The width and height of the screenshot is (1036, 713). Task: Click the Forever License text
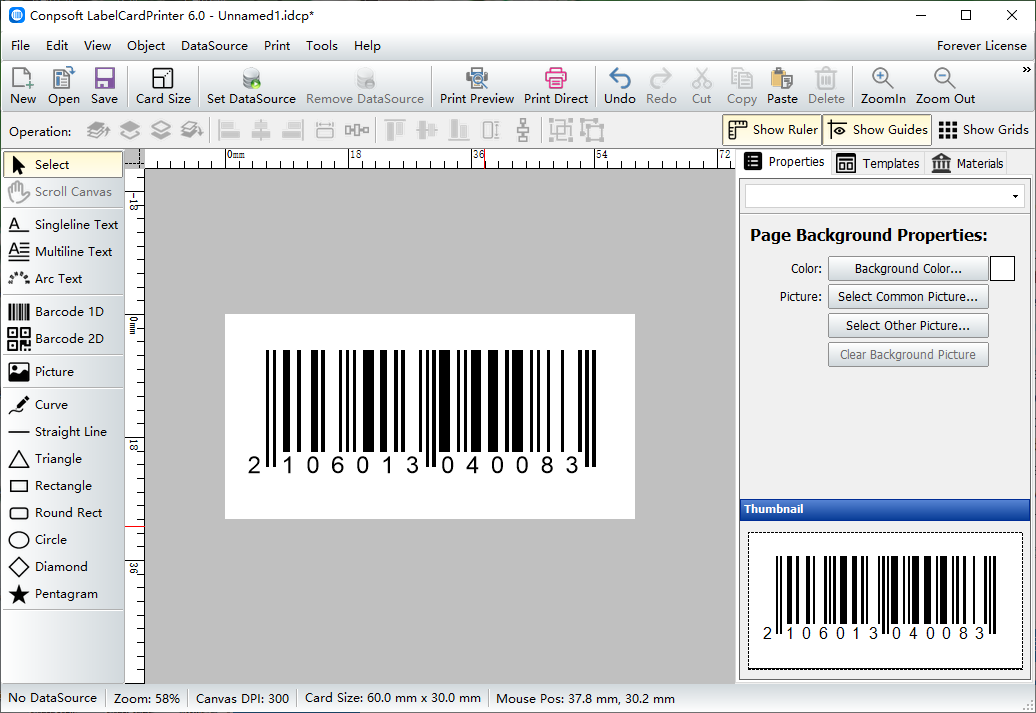[x=981, y=46]
